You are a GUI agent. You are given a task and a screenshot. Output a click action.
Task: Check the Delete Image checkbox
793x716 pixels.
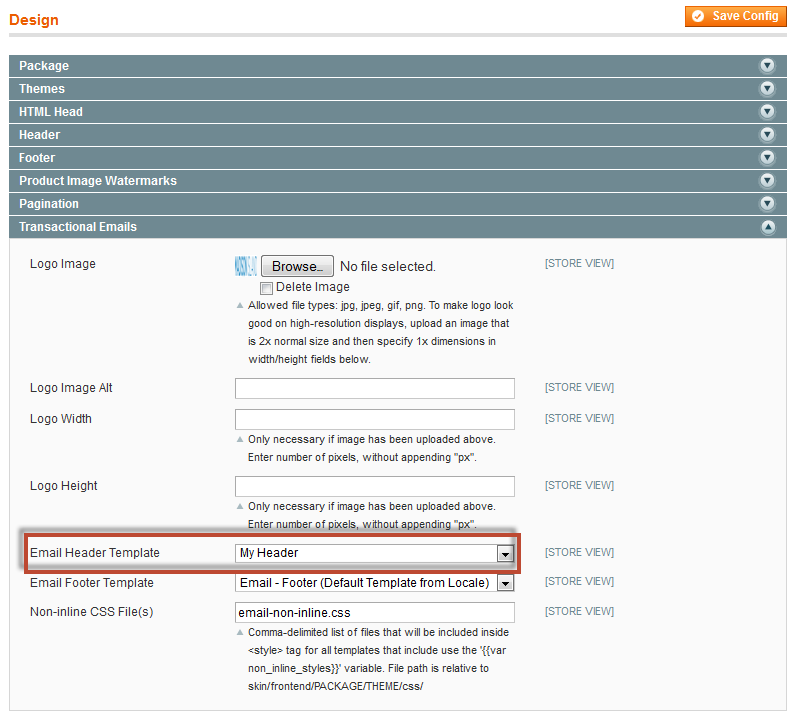(x=266, y=288)
